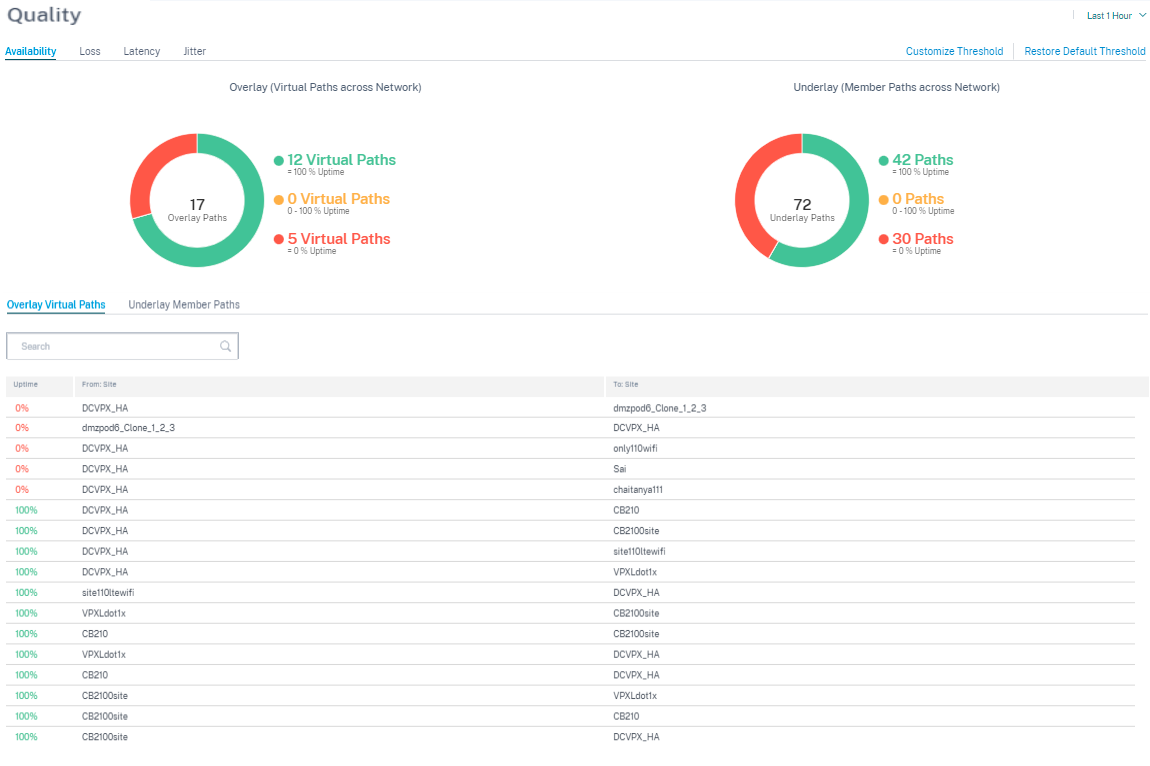Select the dmzpod6_Clone_1_2_3 From: Site cell
This screenshot has width=1150, height=766.
[x=128, y=428]
